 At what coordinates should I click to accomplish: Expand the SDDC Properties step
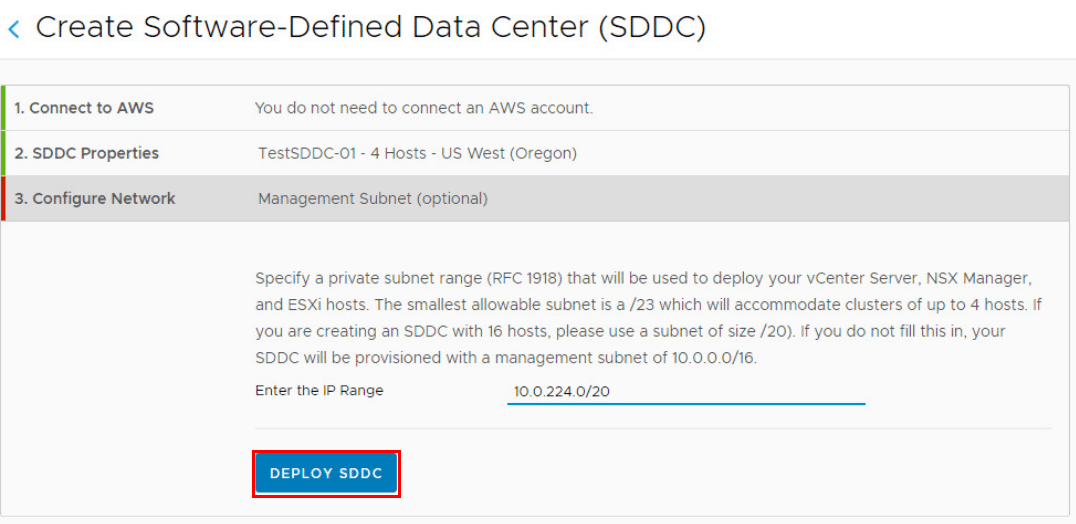point(86,153)
